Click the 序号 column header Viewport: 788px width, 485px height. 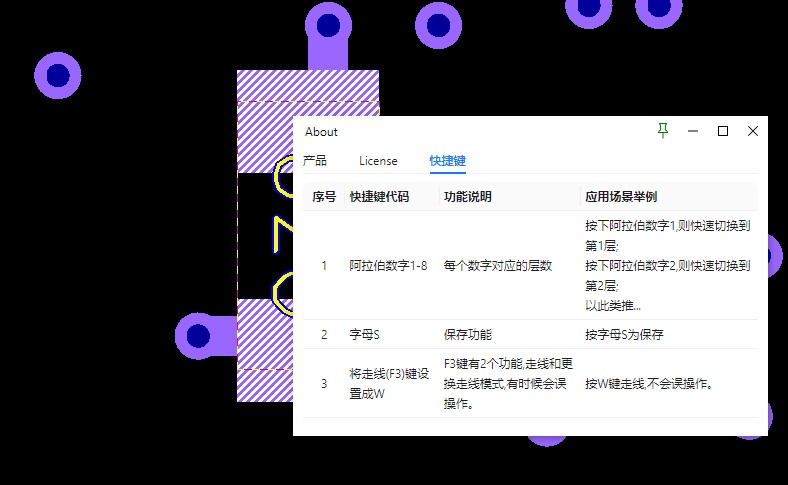tap(324, 197)
